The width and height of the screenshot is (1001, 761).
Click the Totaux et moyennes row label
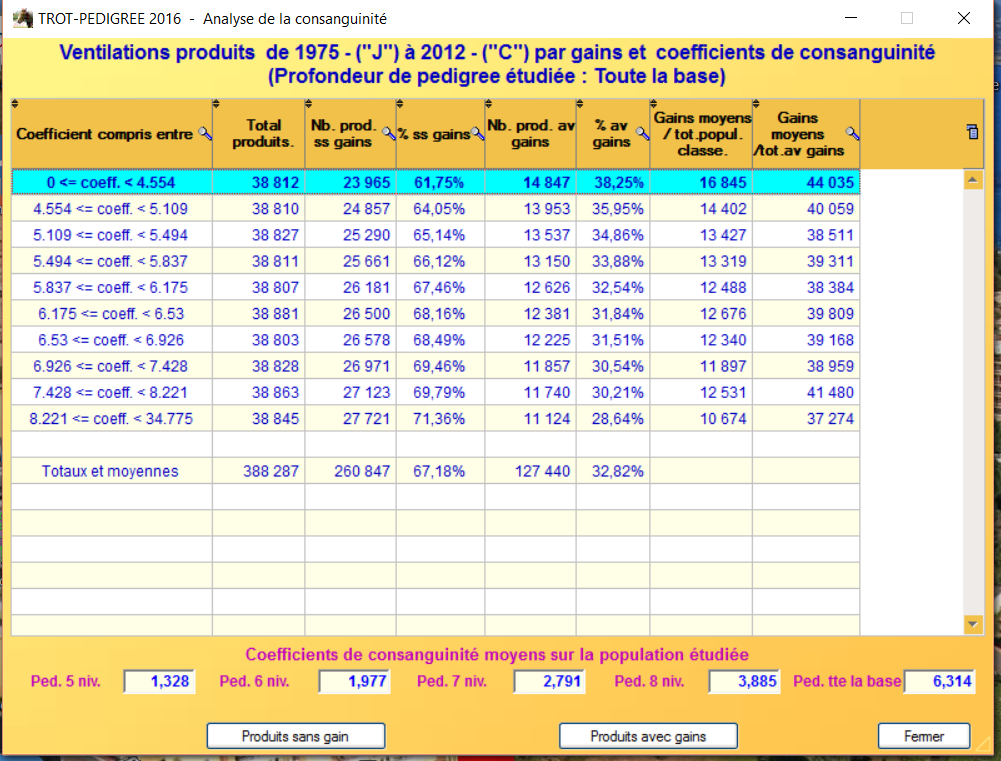110,471
